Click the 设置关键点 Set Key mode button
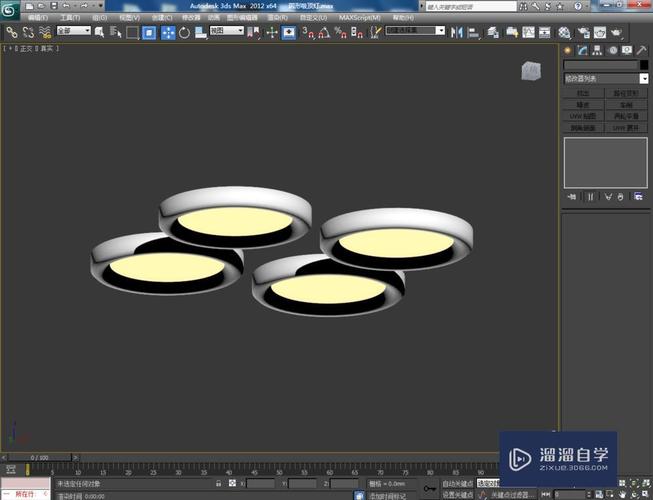The image size is (653, 500). click(x=457, y=495)
